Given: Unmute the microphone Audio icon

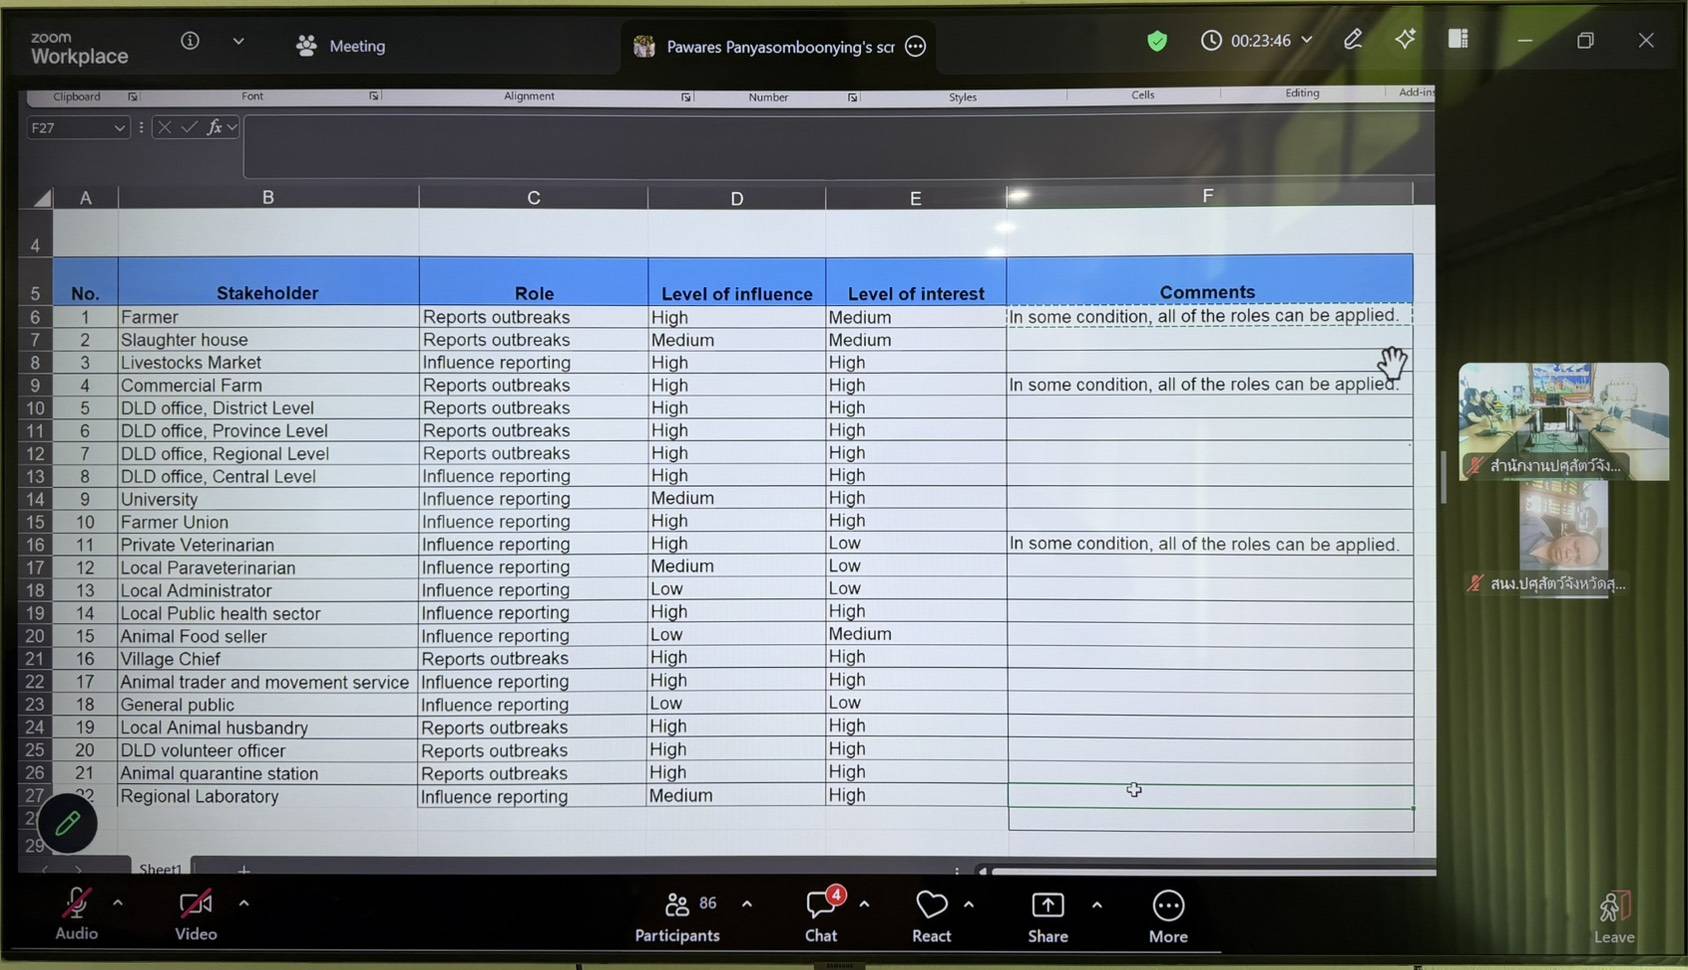Looking at the screenshot, I should click(76, 905).
